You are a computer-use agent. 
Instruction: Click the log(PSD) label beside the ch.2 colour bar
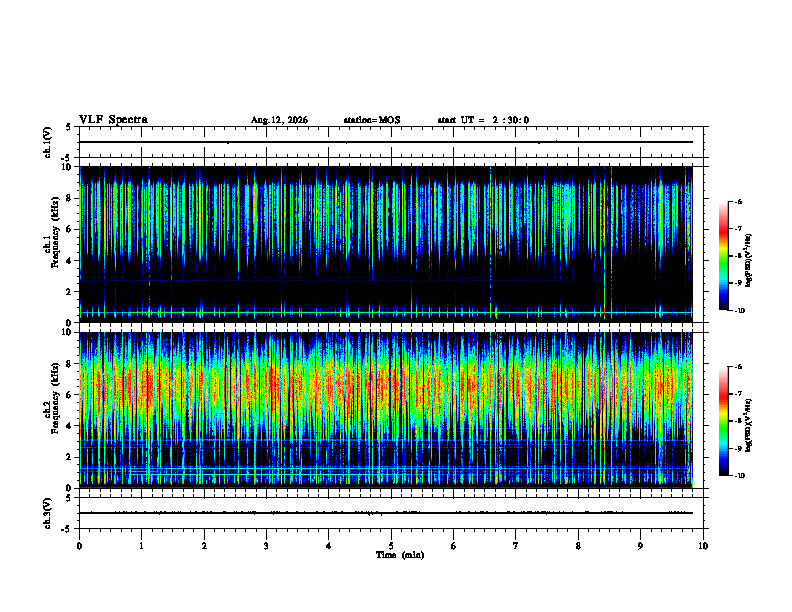click(x=749, y=425)
